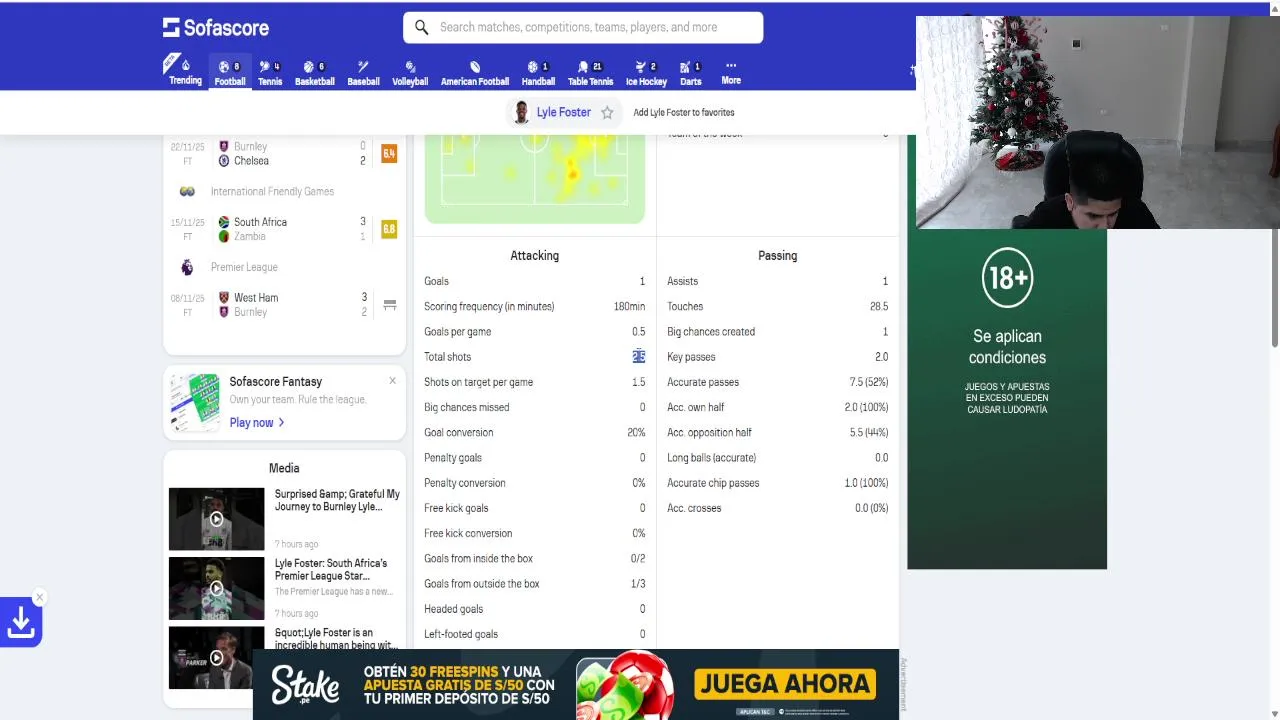Click the Acc. opposition half 5.5 (44%) value
1280x720 pixels.
click(869, 433)
